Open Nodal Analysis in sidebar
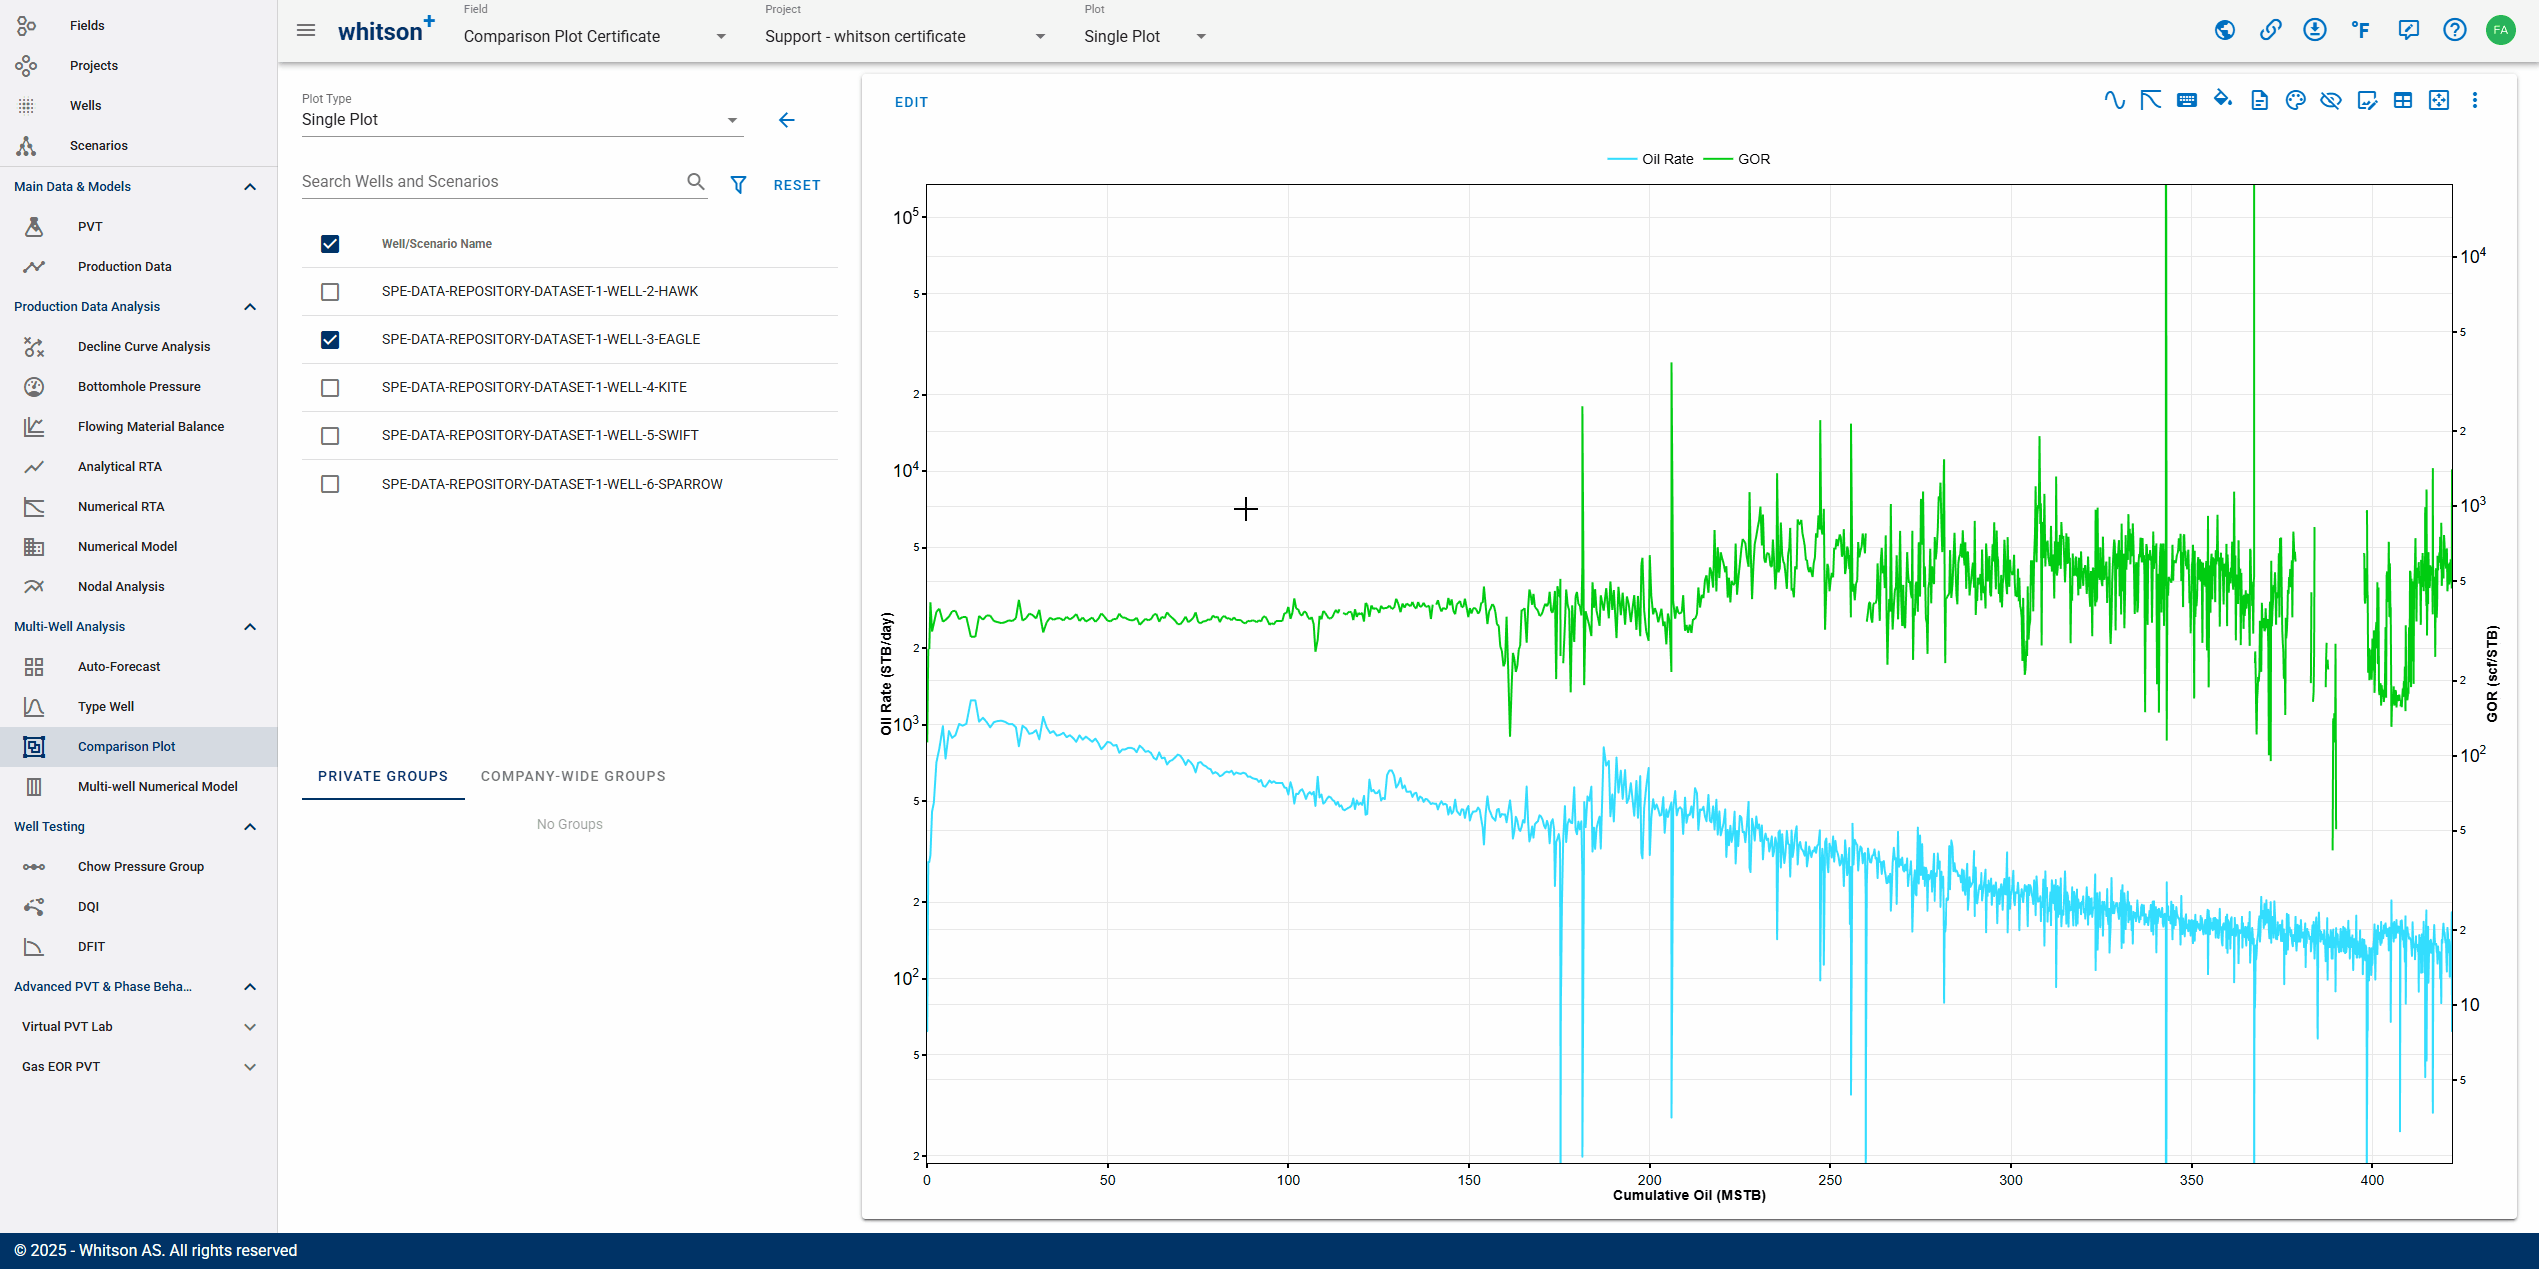 (x=121, y=587)
